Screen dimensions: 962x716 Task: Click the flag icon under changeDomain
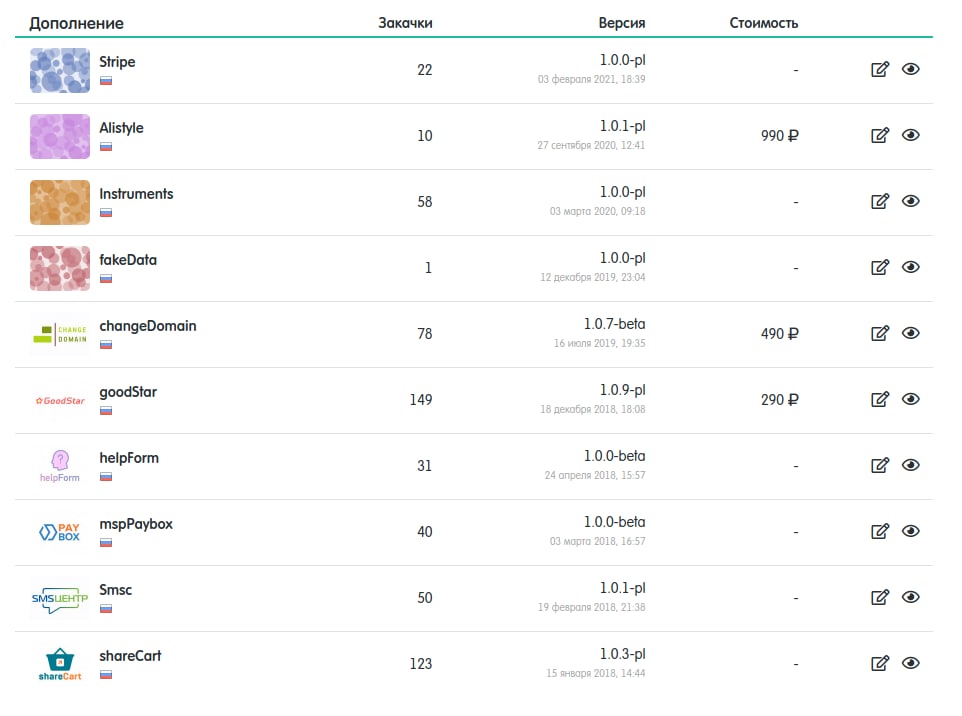[x=106, y=345]
